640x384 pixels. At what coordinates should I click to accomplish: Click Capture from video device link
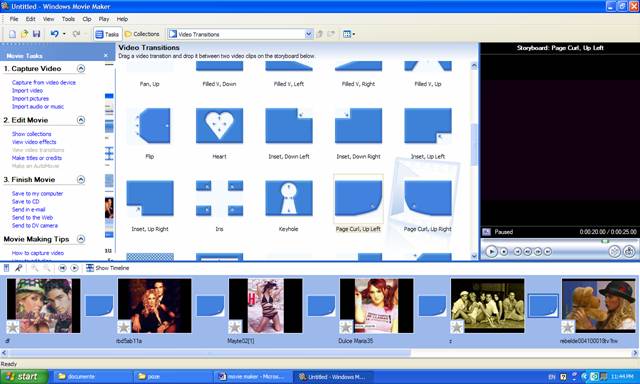(44, 82)
